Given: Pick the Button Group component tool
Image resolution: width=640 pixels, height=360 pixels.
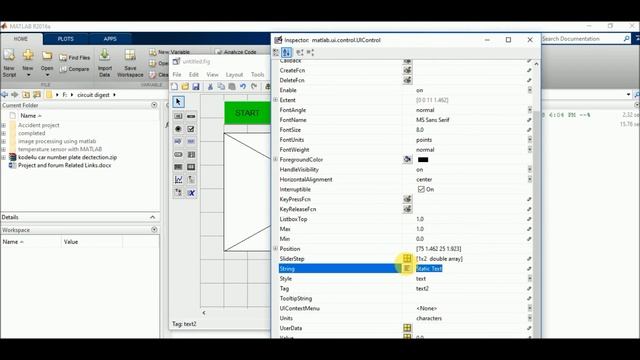Looking at the screenshot, I should tap(178, 193).
